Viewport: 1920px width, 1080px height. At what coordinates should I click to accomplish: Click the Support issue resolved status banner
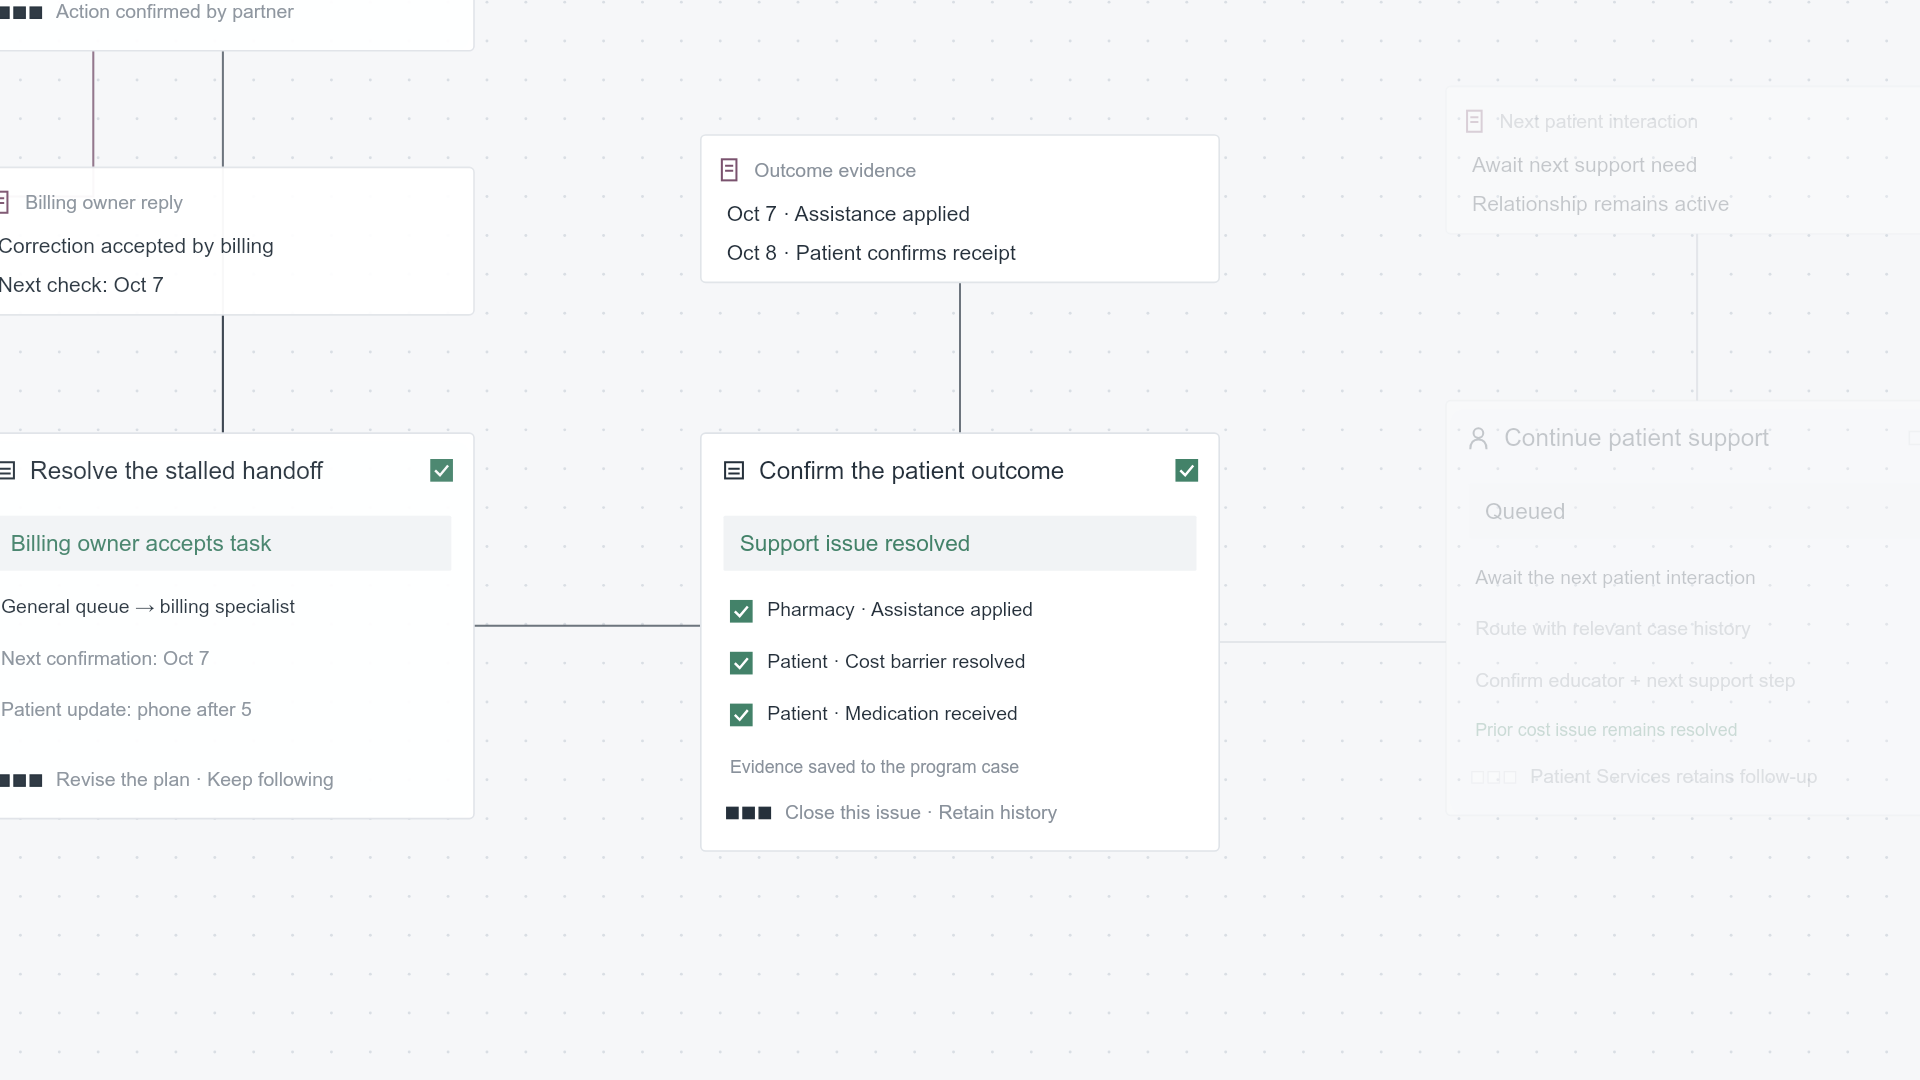pos(959,543)
